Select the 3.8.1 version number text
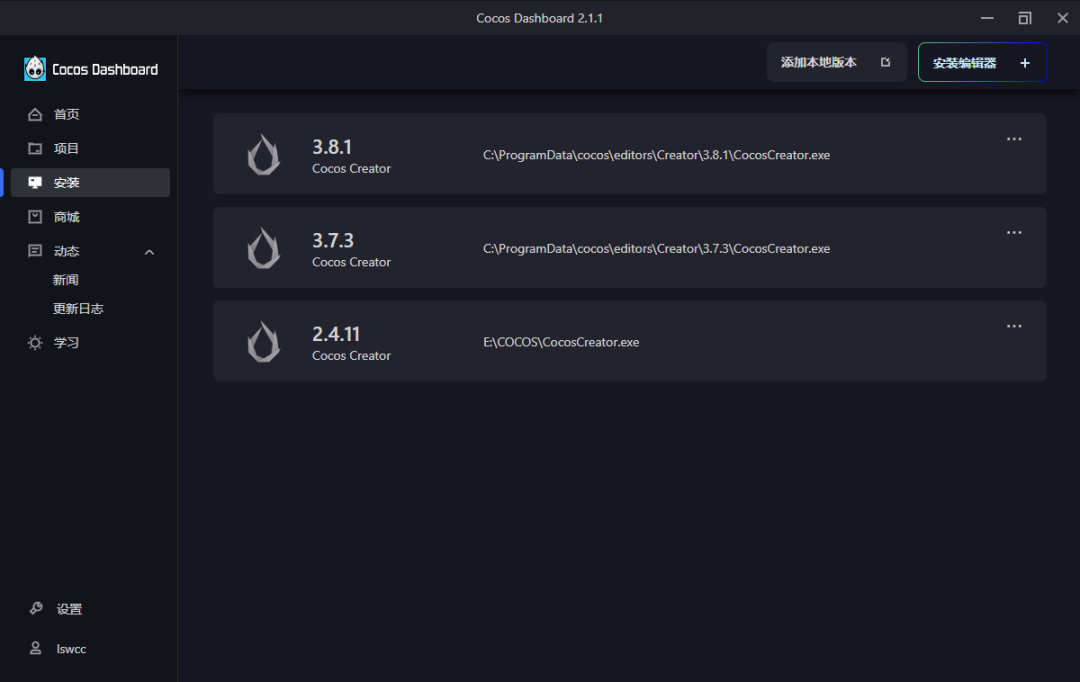This screenshot has height=682, width=1080. coord(332,147)
